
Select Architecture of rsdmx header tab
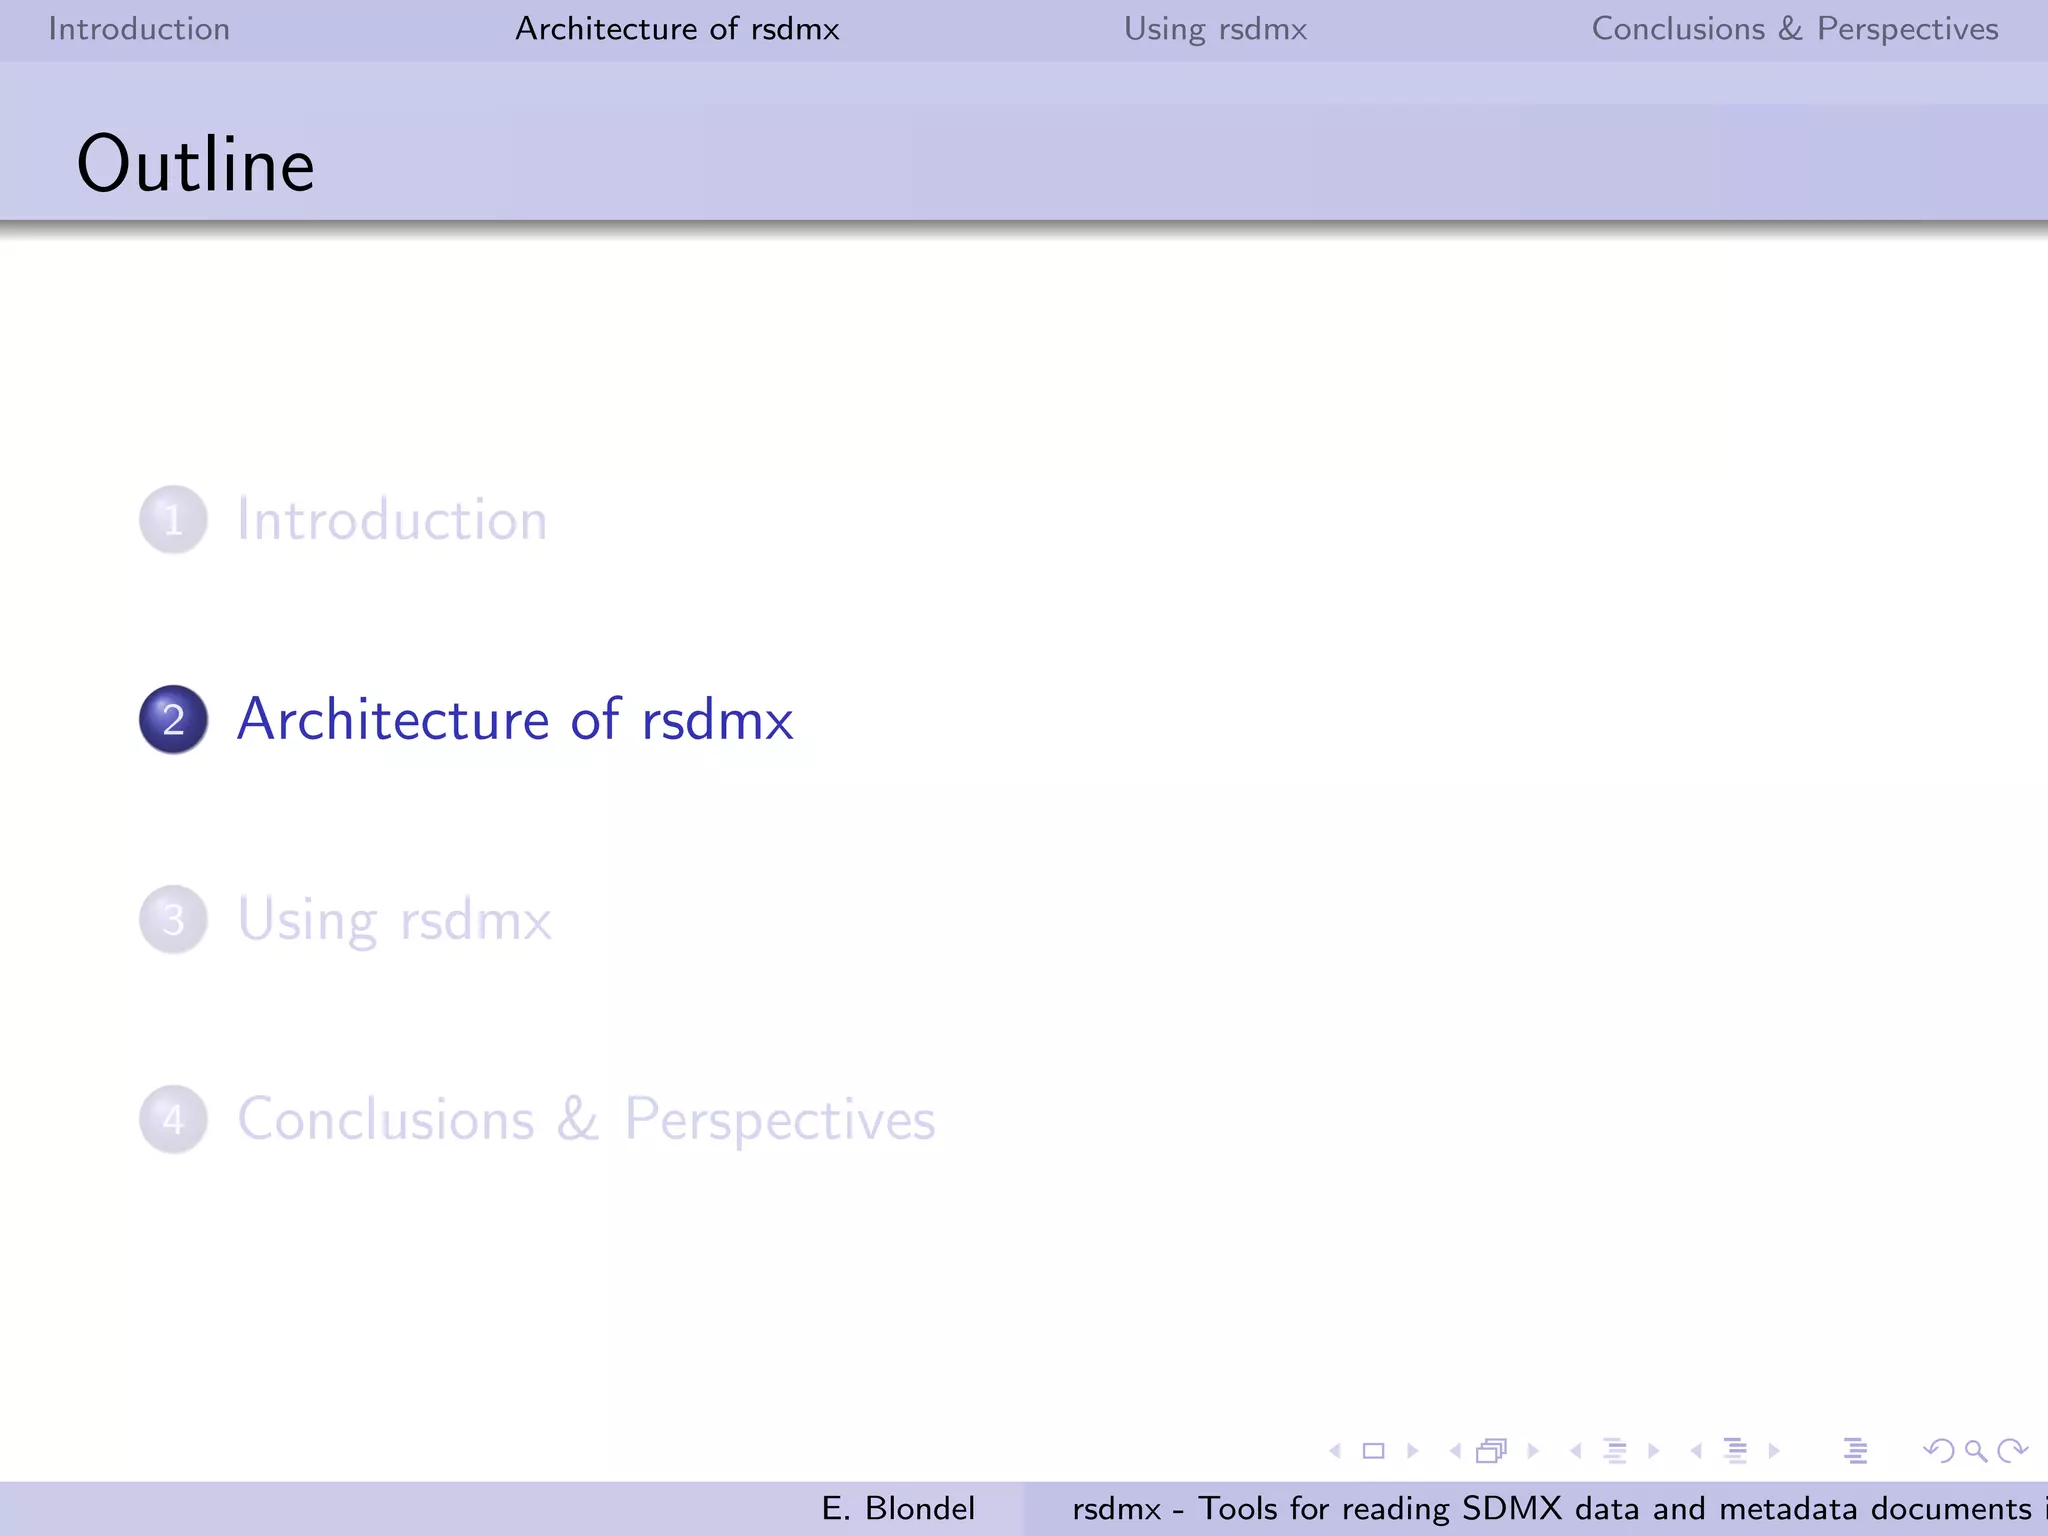677,29
